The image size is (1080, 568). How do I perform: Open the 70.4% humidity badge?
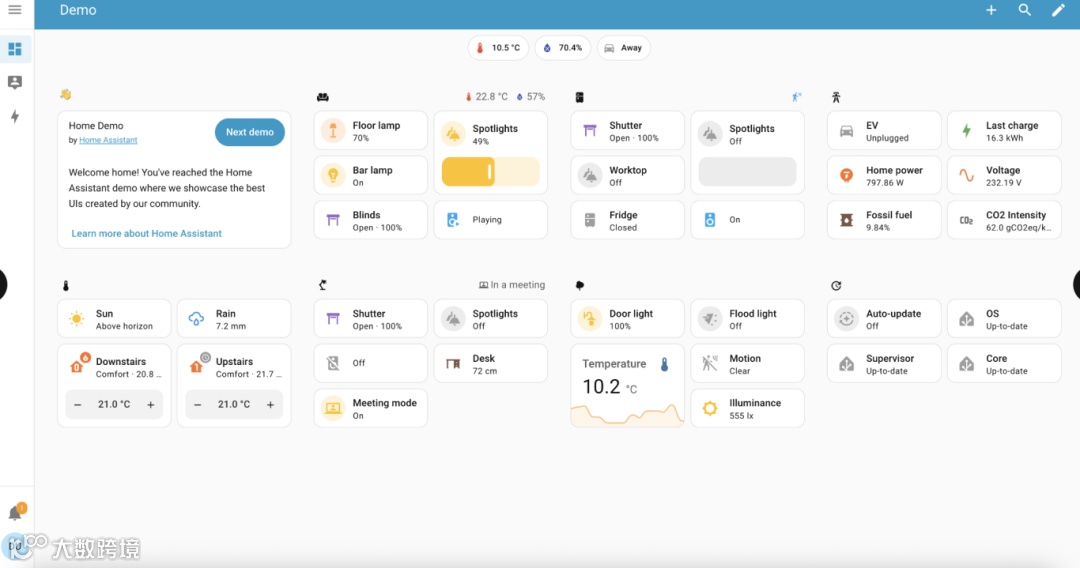(x=563, y=48)
